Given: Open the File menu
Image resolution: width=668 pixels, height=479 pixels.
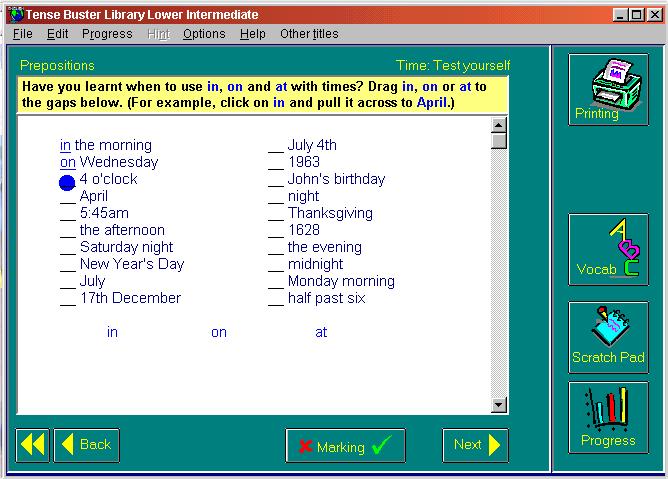Looking at the screenshot, I should (23, 34).
